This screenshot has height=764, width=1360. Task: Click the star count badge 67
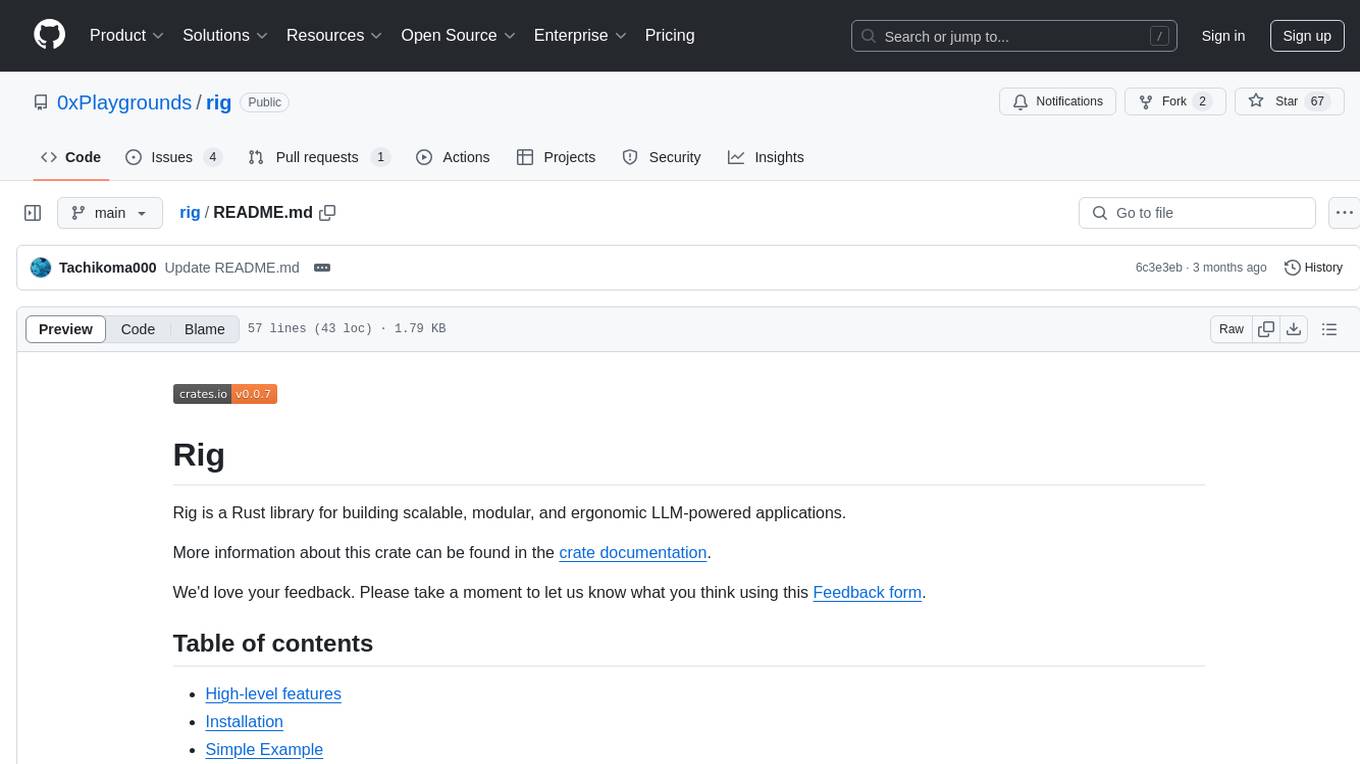pyautogui.click(x=1318, y=101)
